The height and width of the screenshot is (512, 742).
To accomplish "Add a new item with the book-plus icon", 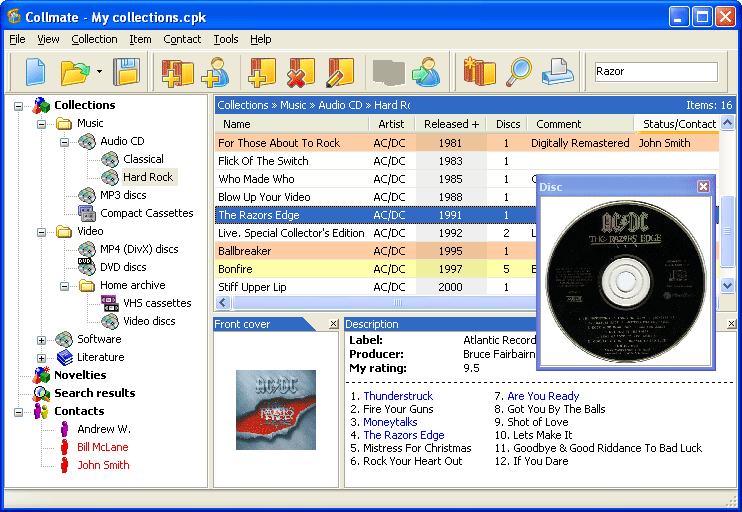I will click(x=262, y=72).
